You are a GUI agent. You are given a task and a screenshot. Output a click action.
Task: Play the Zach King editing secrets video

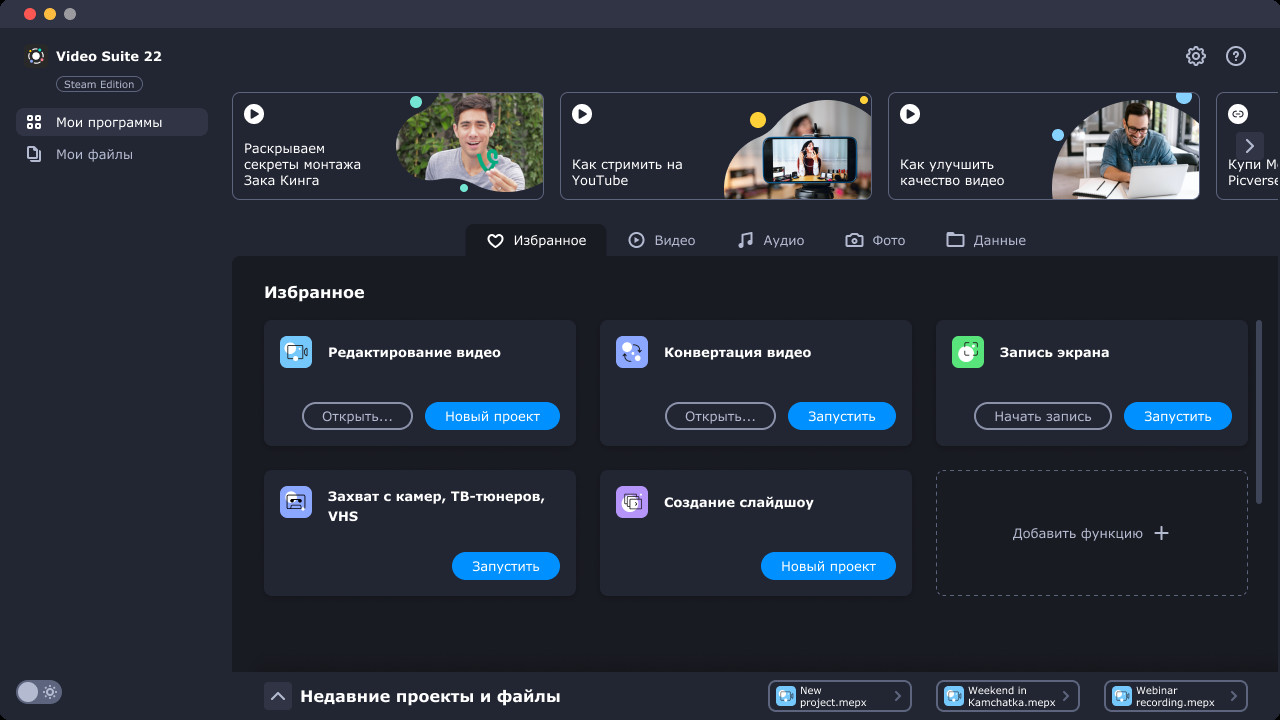pyautogui.click(x=254, y=115)
